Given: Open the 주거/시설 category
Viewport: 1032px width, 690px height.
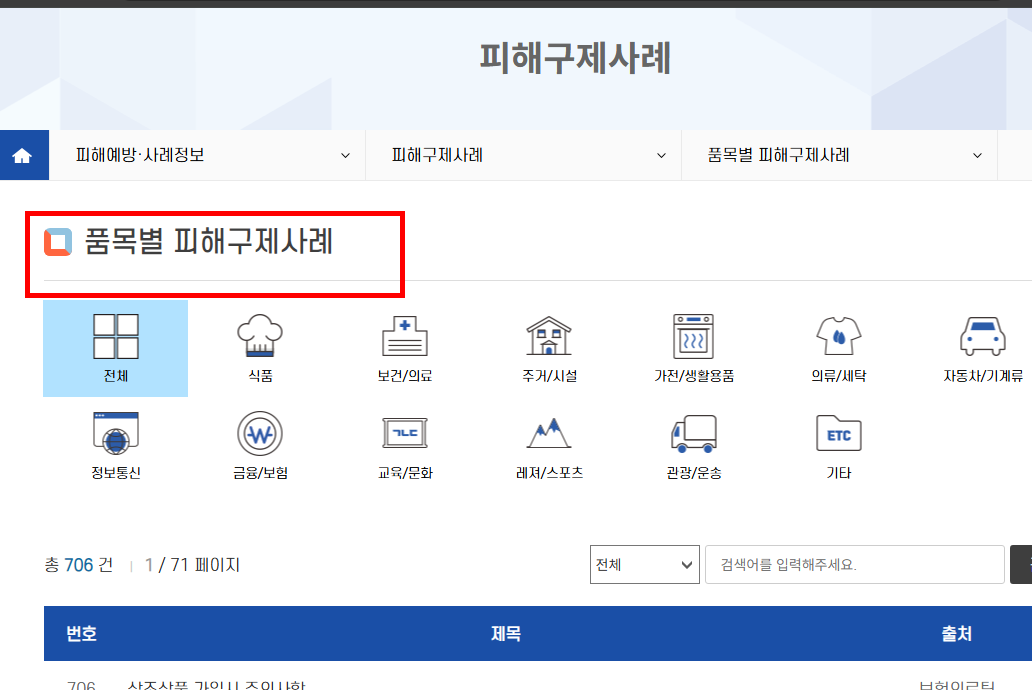Looking at the screenshot, I should 549,345.
